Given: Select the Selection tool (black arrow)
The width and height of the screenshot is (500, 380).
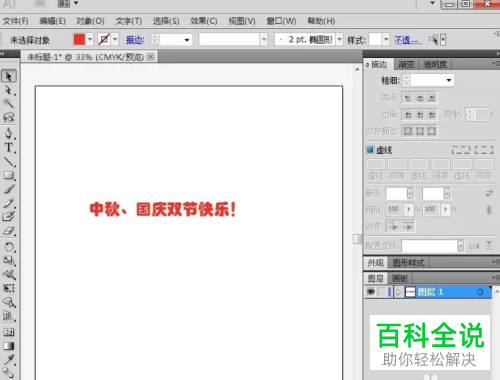Looking at the screenshot, I should [x=9, y=76].
